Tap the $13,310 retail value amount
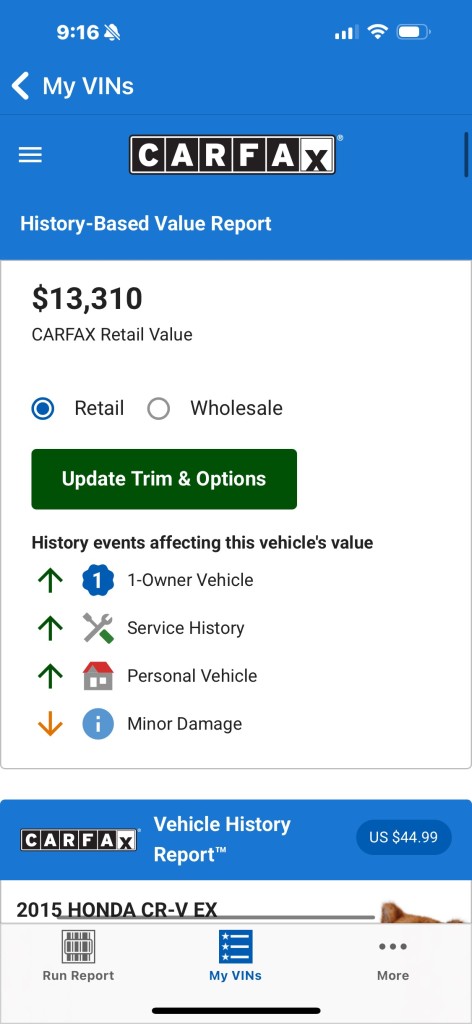472x1024 pixels. click(87, 298)
